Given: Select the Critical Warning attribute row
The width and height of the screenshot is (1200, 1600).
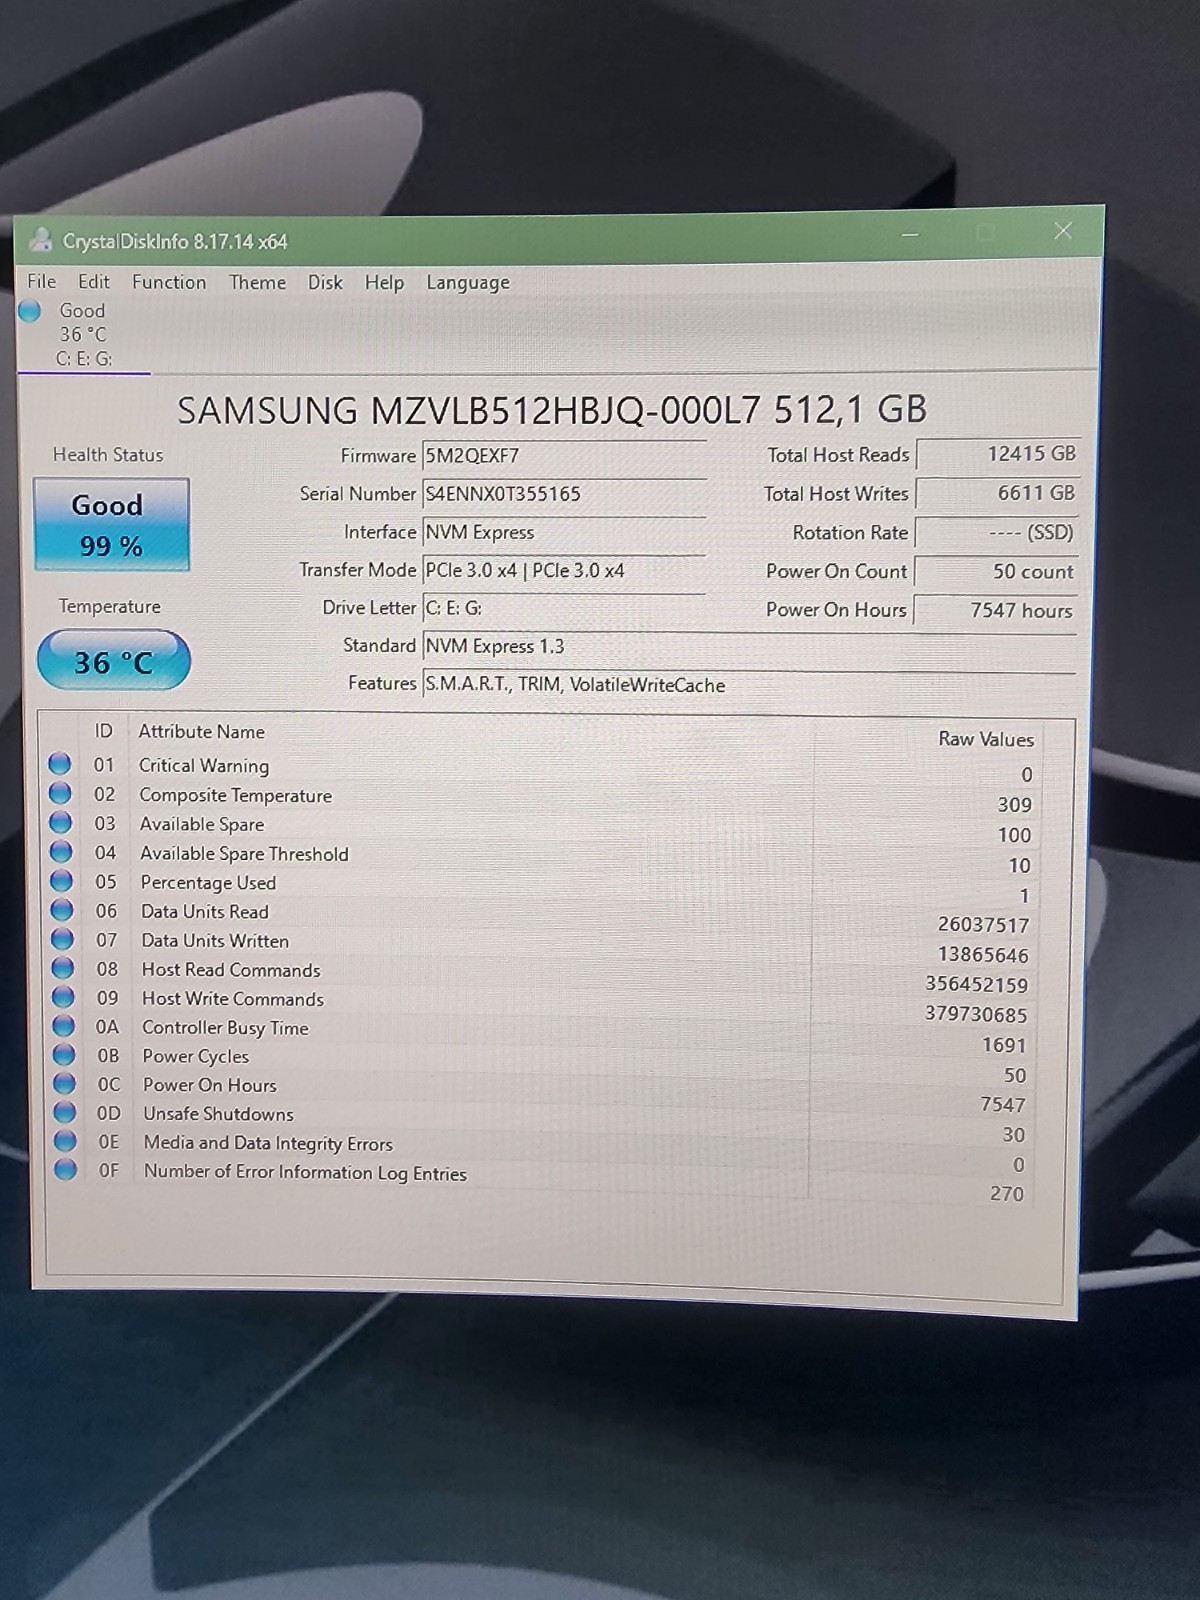Looking at the screenshot, I should point(543,768).
